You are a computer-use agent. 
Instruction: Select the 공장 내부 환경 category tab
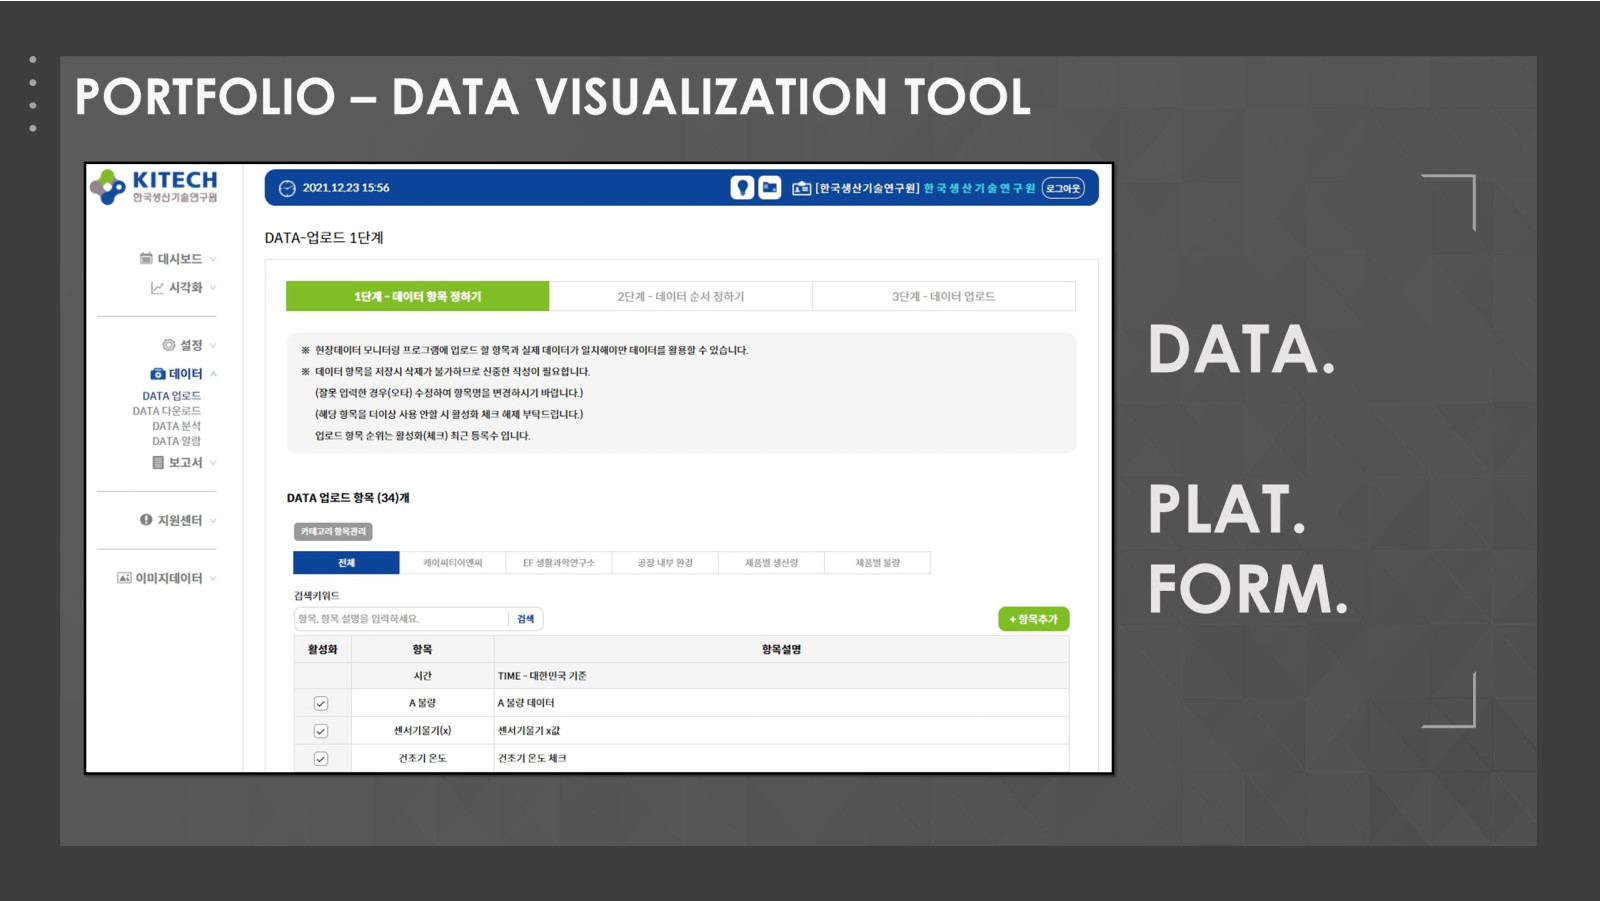click(665, 563)
